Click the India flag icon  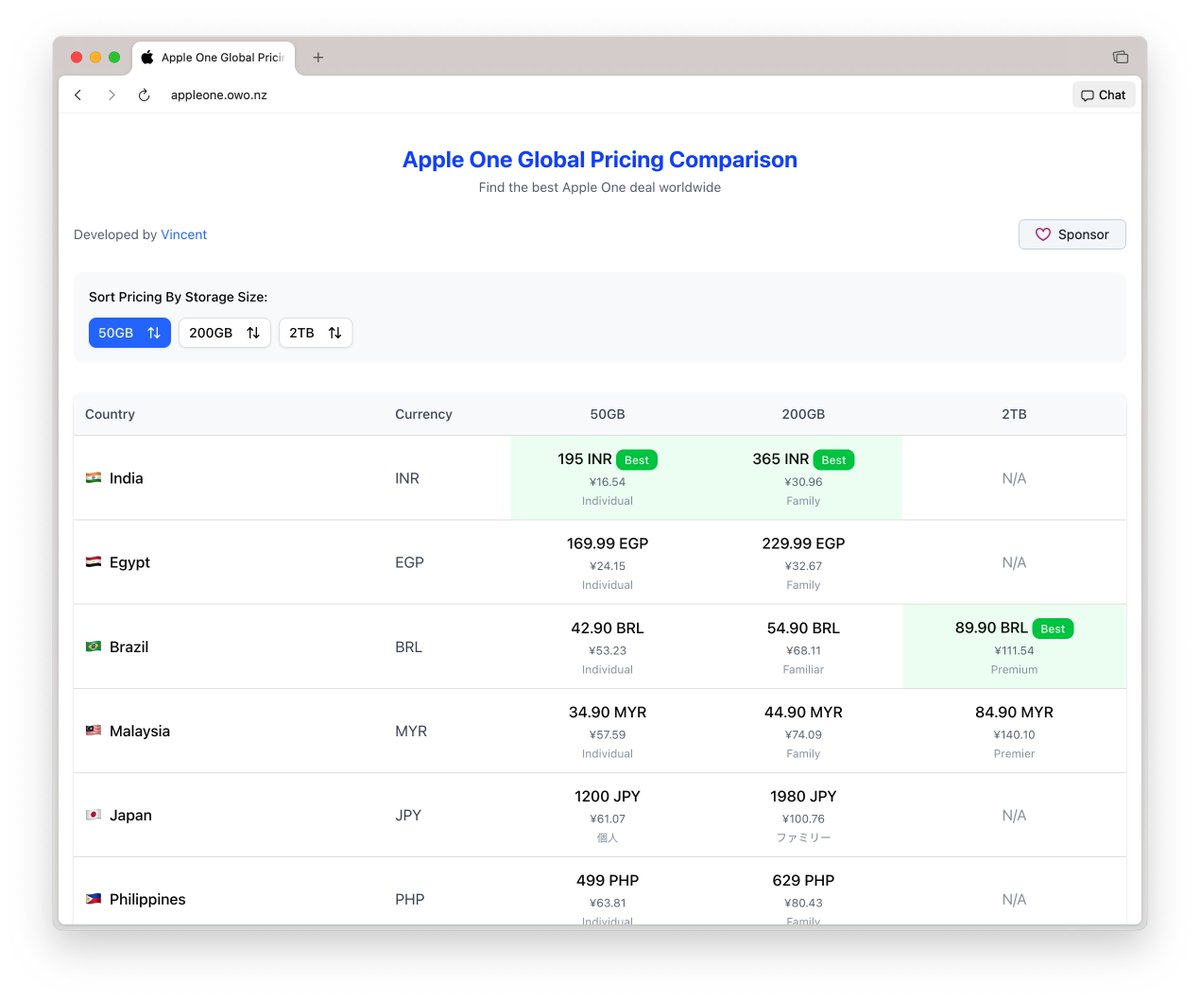(x=93, y=478)
